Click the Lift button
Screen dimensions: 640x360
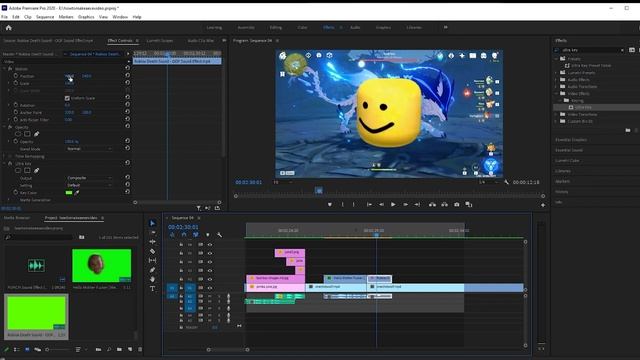click(x=432, y=204)
